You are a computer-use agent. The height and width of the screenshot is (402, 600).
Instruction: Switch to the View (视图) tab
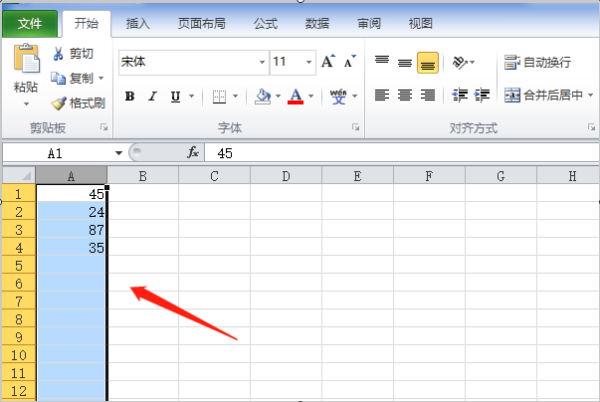click(x=421, y=24)
